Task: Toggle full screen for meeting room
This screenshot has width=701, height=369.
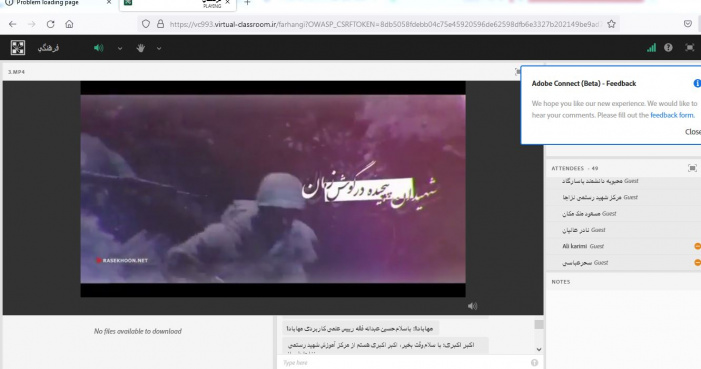Action: (690, 47)
